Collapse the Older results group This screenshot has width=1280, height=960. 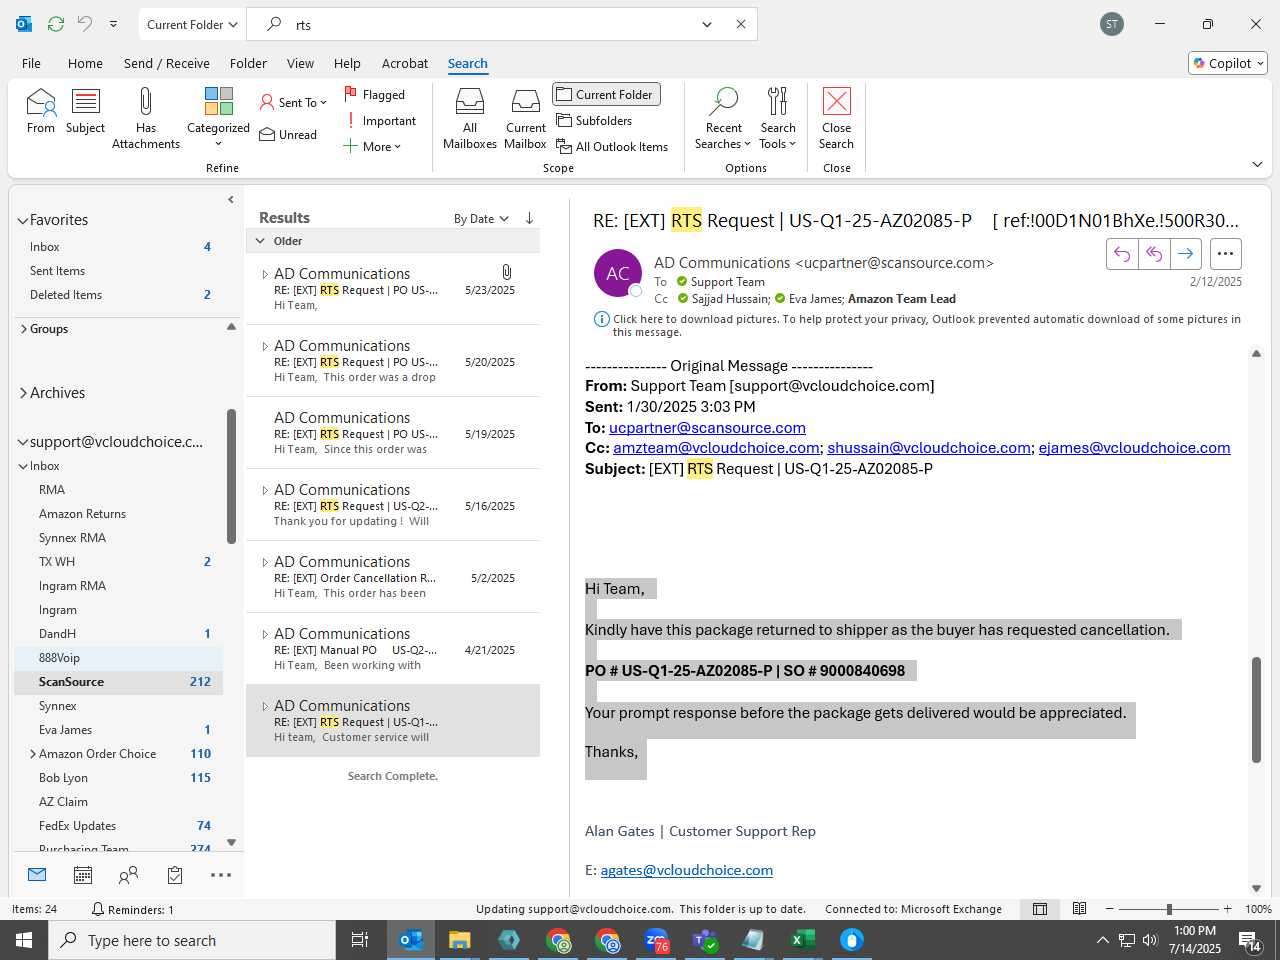pyautogui.click(x=260, y=241)
